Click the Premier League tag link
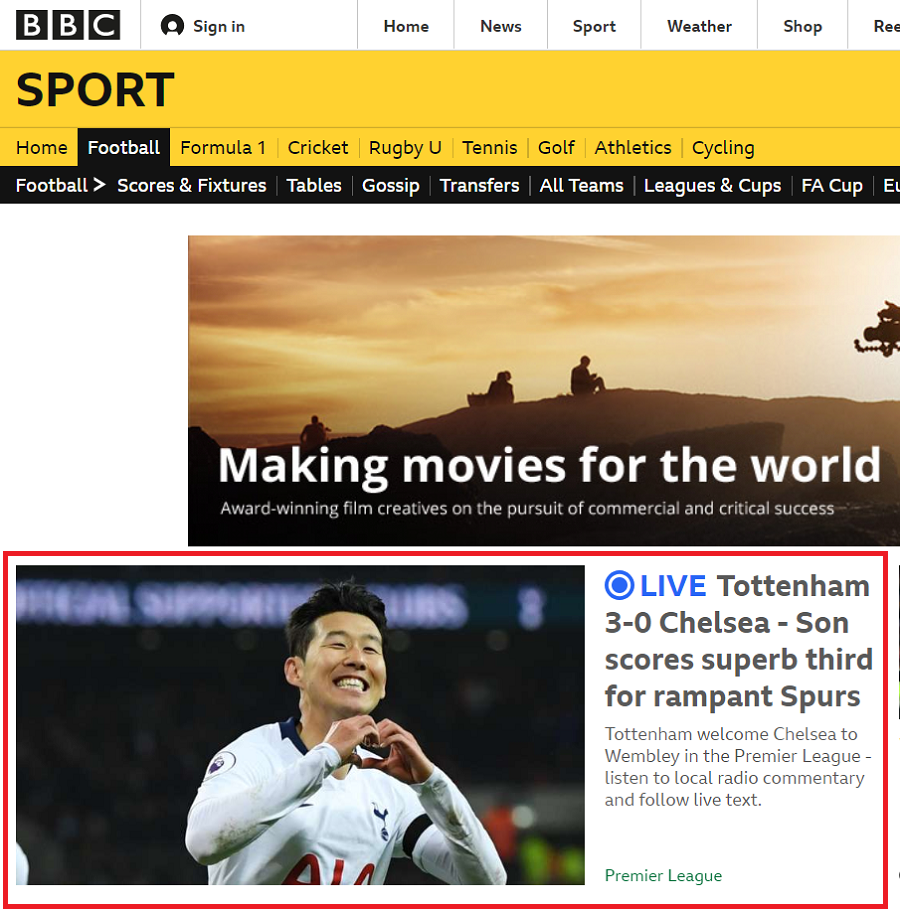This screenshot has height=910, width=900. pos(663,875)
